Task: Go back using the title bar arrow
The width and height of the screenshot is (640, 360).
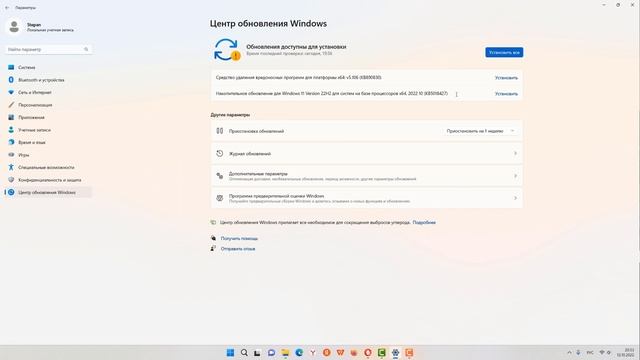Action: [x=7, y=8]
